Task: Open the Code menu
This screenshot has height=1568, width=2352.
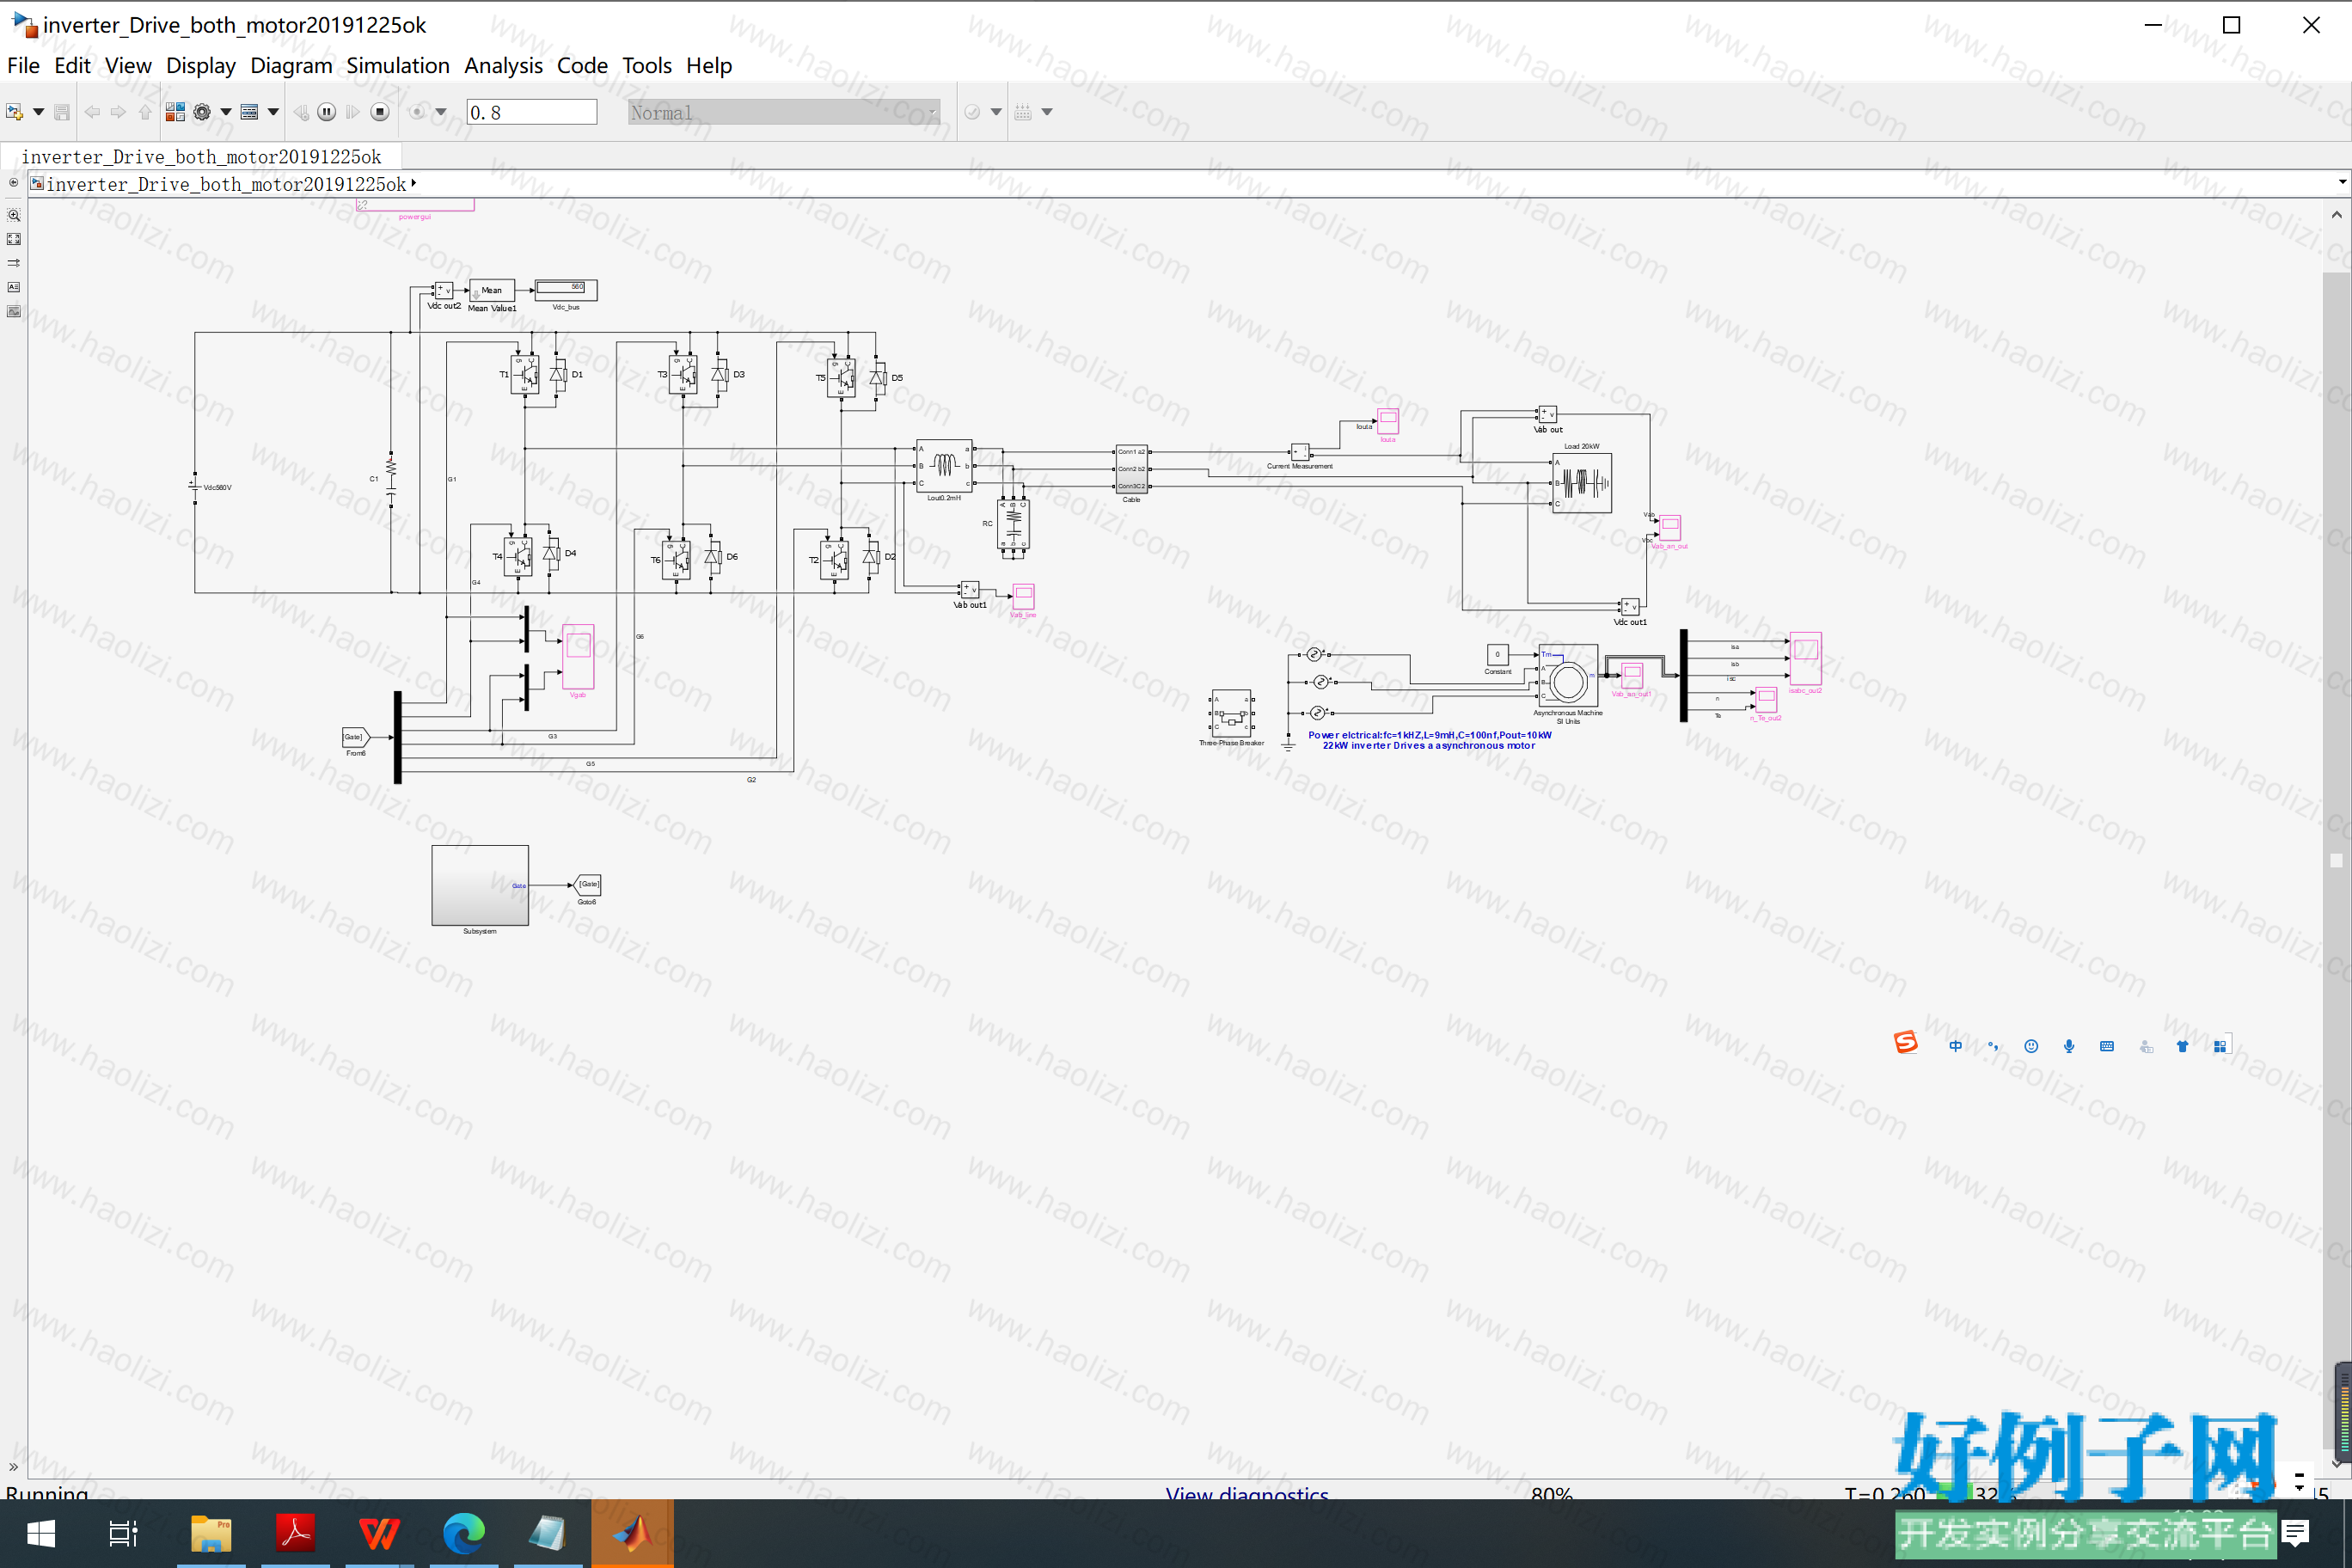Action: [x=582, y=66]
